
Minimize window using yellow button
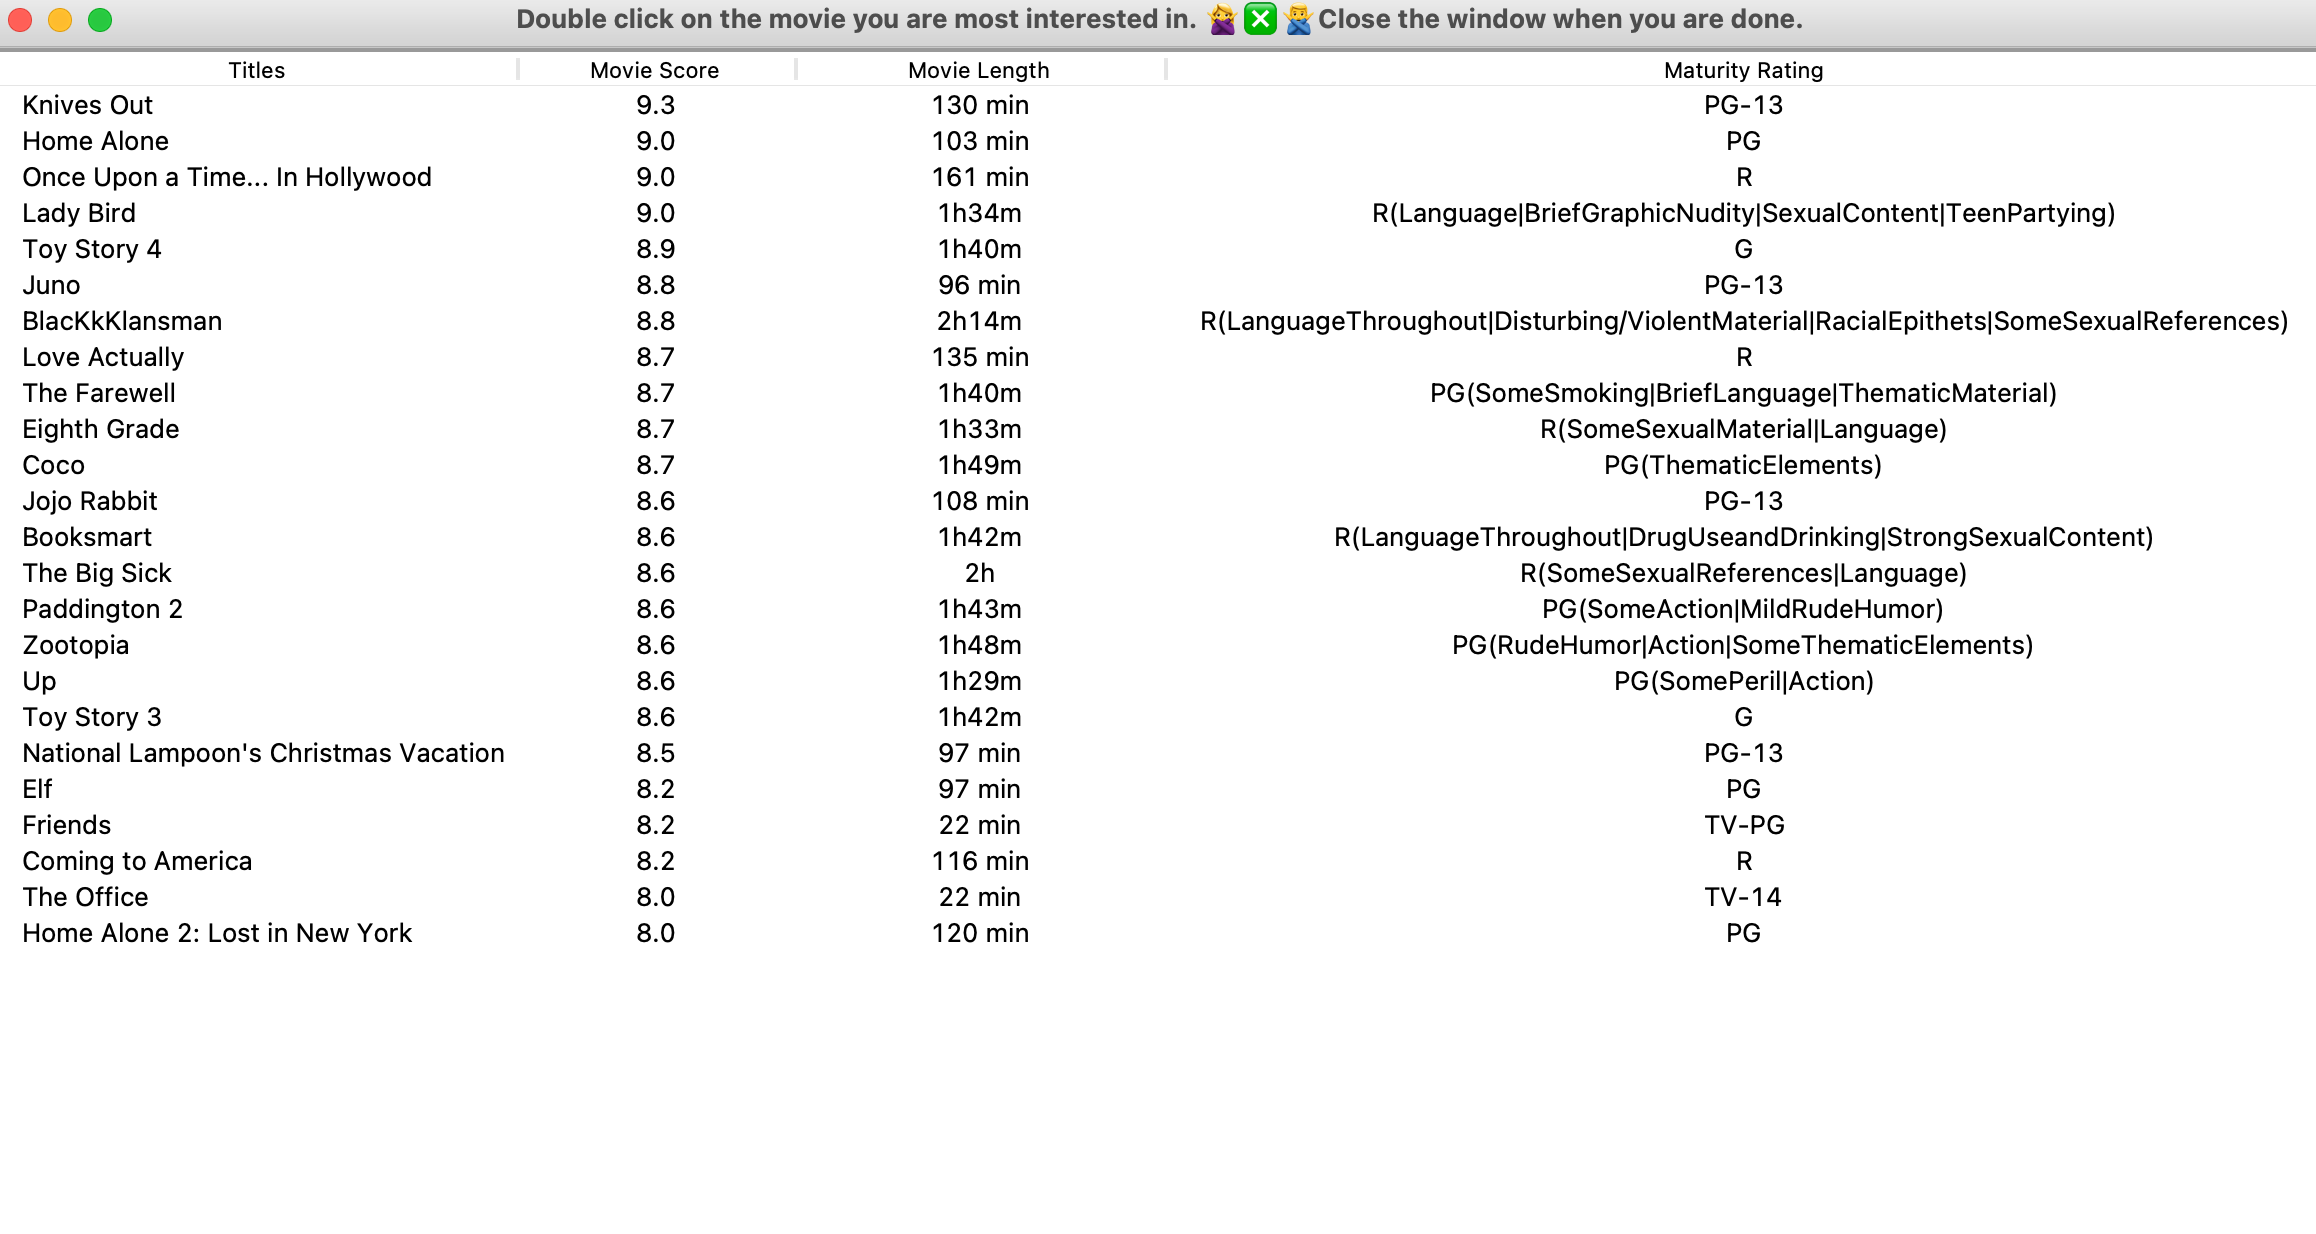(x=60, y=20)
